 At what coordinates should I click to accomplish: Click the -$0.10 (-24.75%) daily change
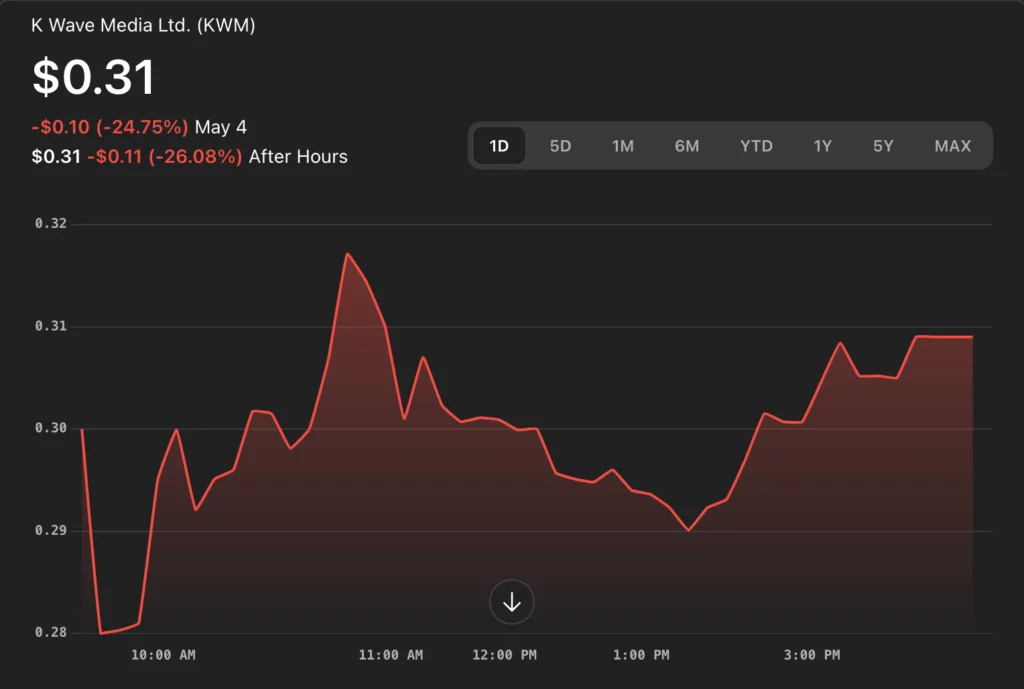[110, 127]
